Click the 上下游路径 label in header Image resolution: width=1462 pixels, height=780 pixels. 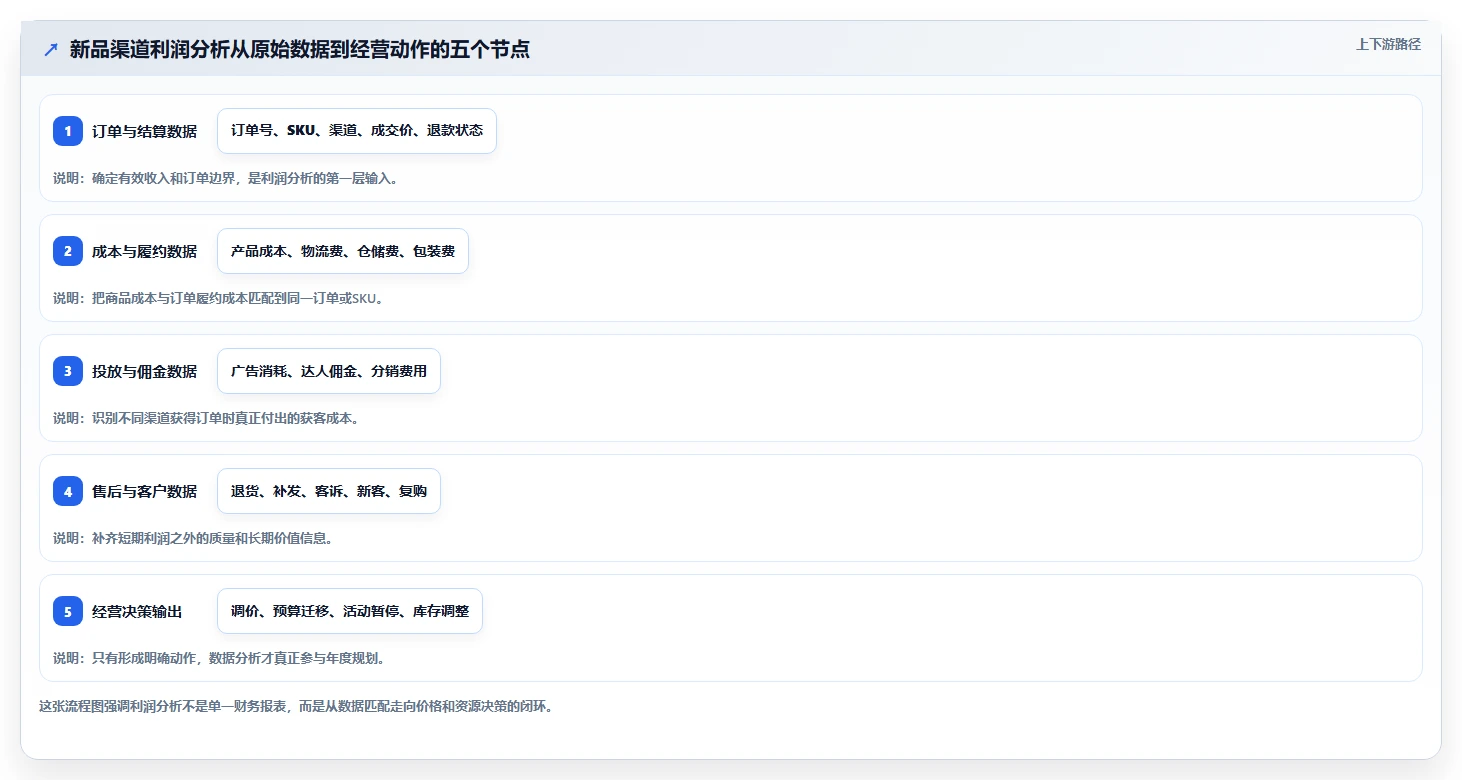coord(1388,44)
